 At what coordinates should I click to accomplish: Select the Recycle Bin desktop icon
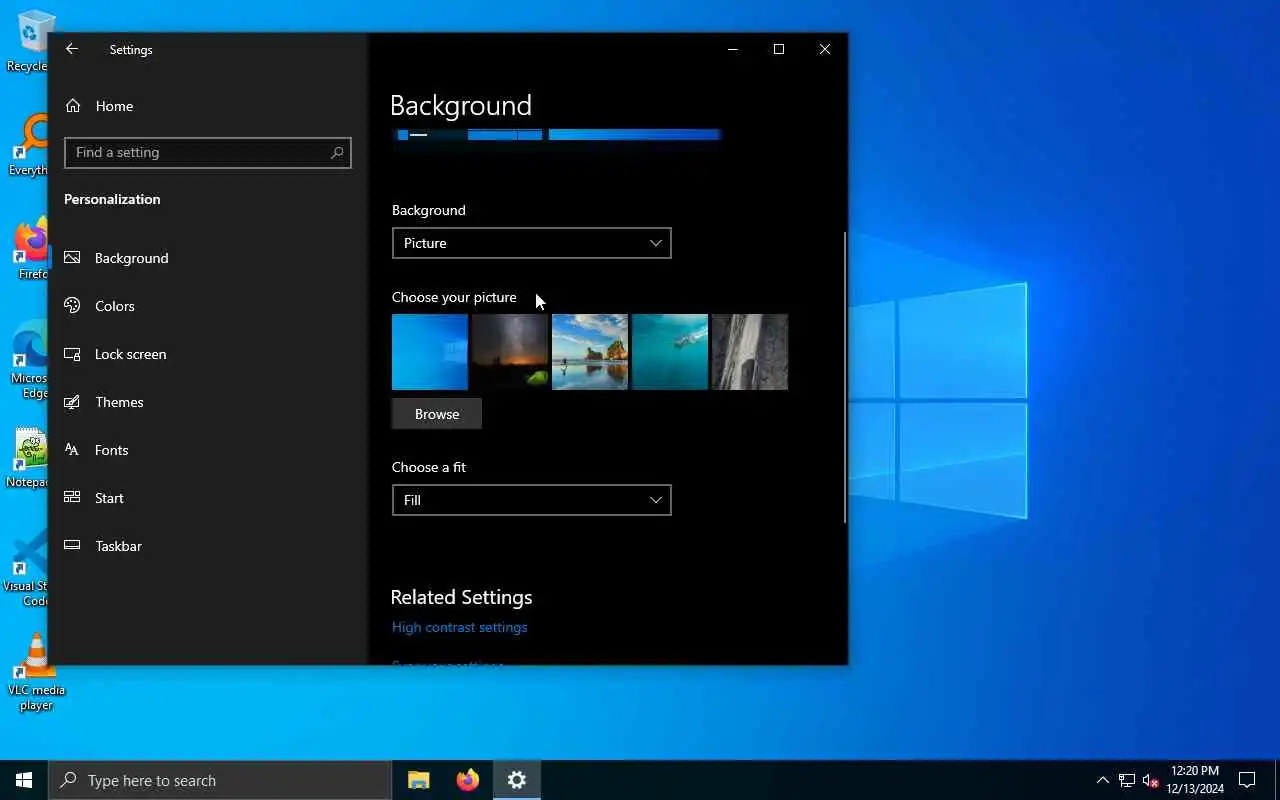(x=30, y=41)
